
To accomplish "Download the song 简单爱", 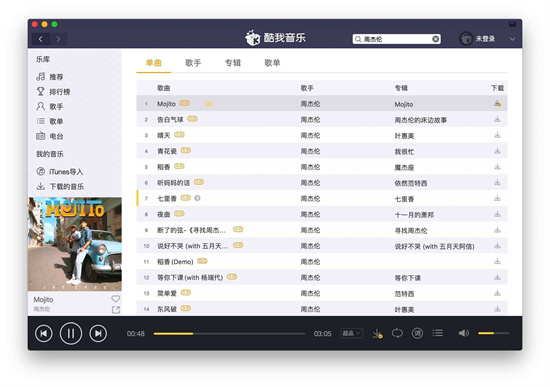I will click(x=497, y=293).
